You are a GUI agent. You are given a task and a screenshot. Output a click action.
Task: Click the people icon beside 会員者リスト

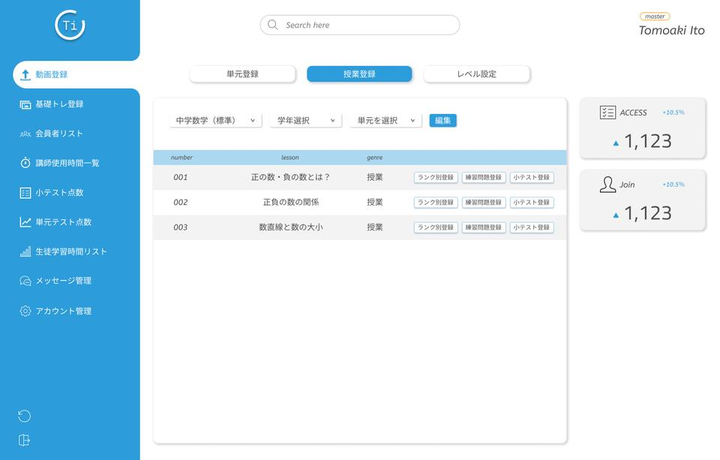click(x=25, y=134)
